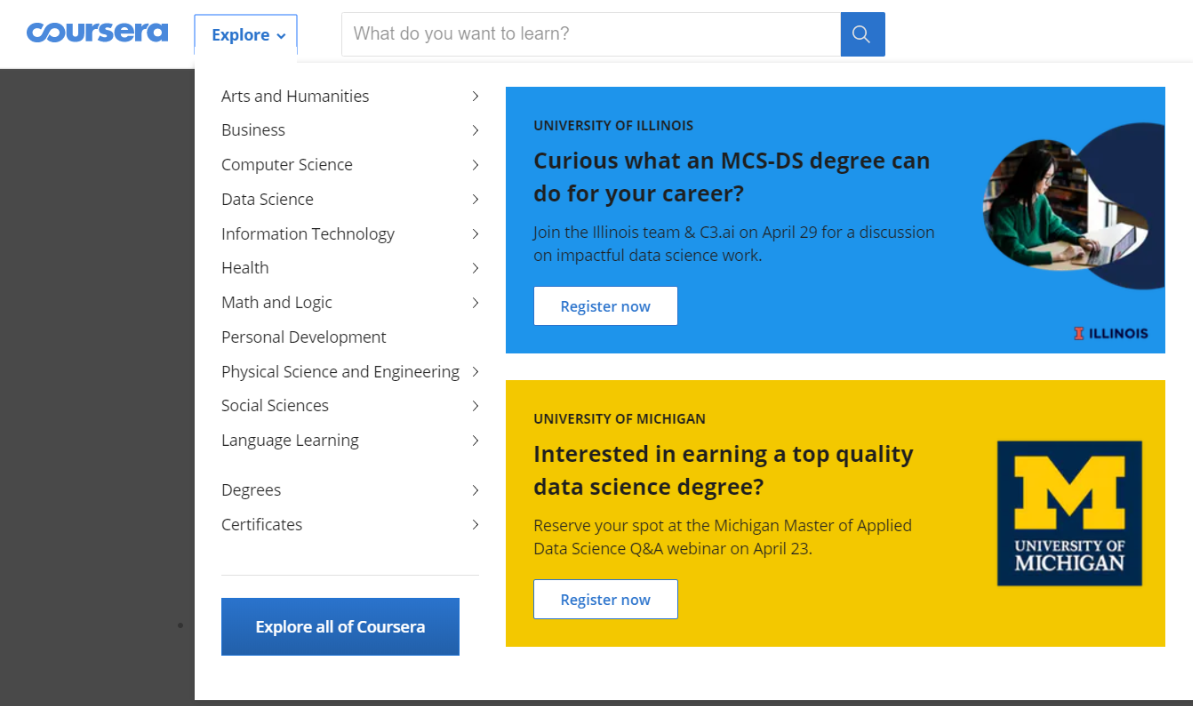Open the Michigan data science degree headline
Viewport: 1193px width, 706px height.
(723, 470)
